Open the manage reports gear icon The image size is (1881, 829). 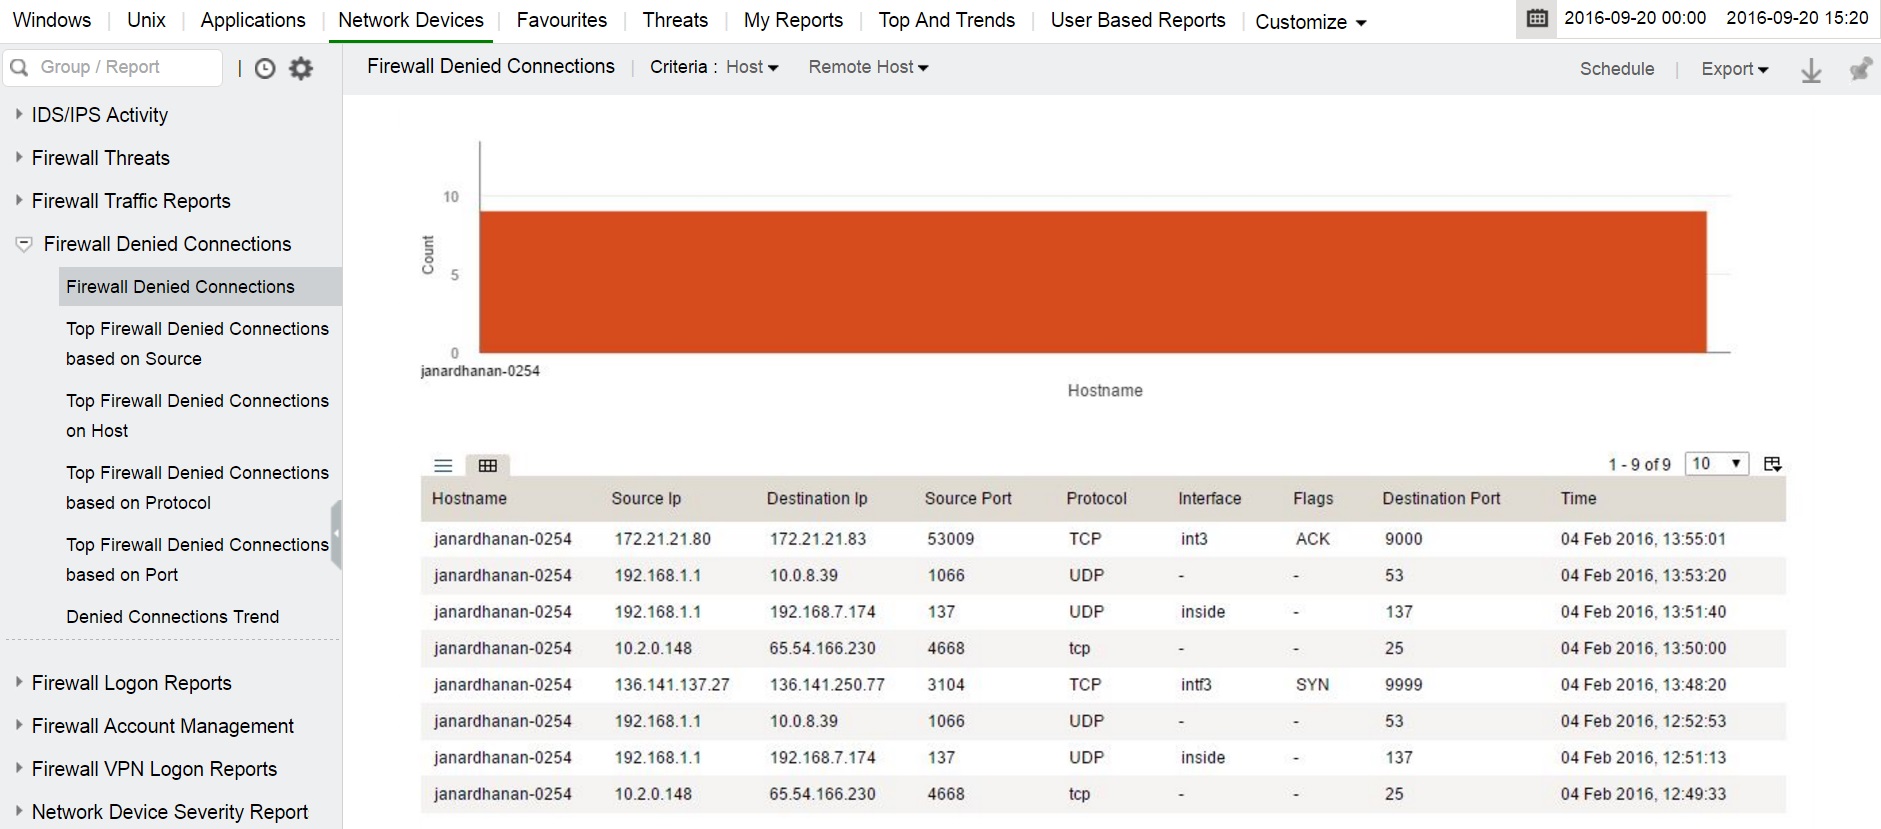click(301, 68)
